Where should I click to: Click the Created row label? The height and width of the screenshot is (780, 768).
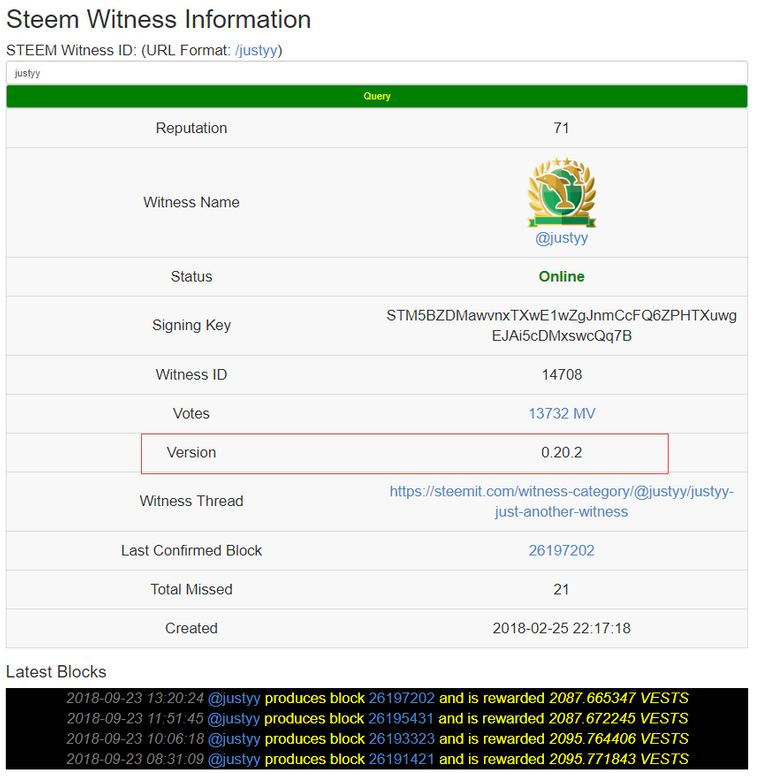[192, 628]
